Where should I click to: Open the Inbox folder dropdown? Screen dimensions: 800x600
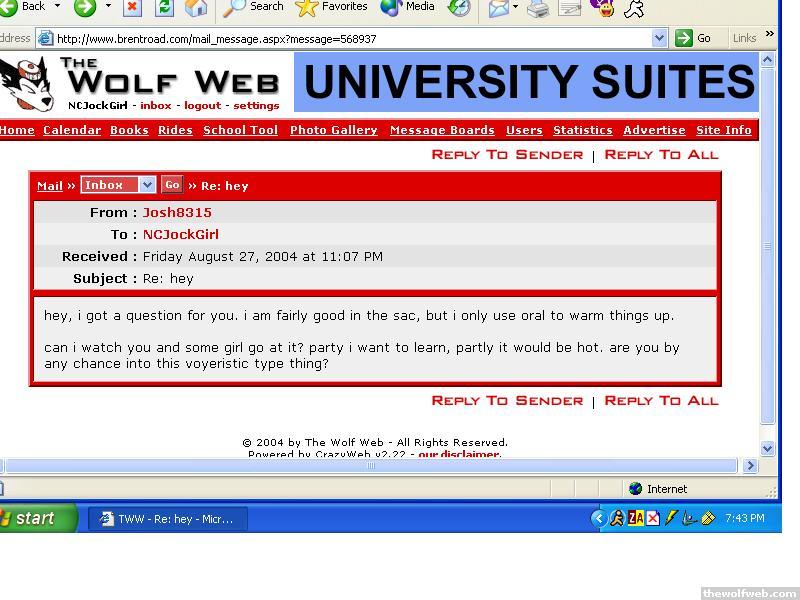point(147,185)
